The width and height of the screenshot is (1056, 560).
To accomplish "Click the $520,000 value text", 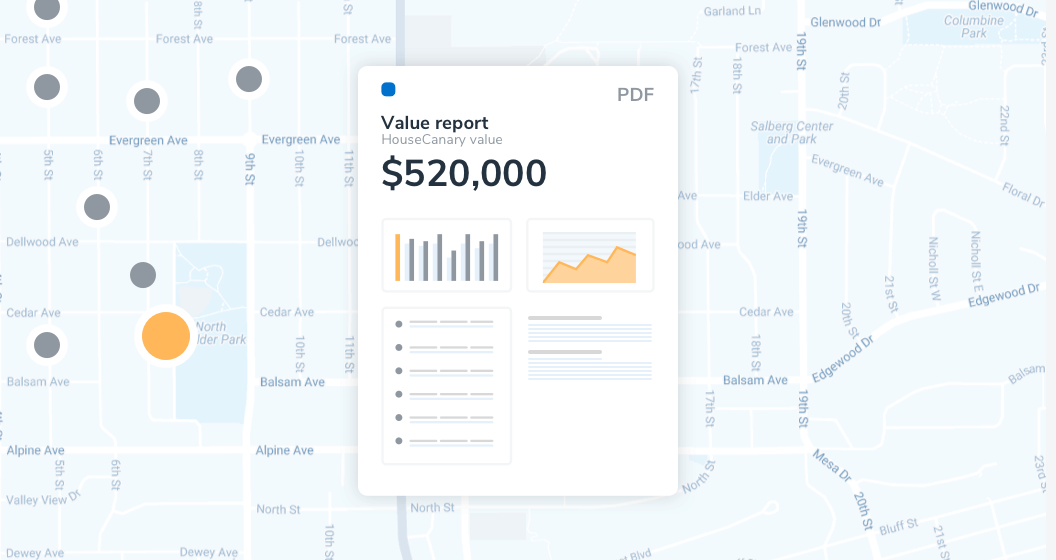I will (x=463, y=173).
